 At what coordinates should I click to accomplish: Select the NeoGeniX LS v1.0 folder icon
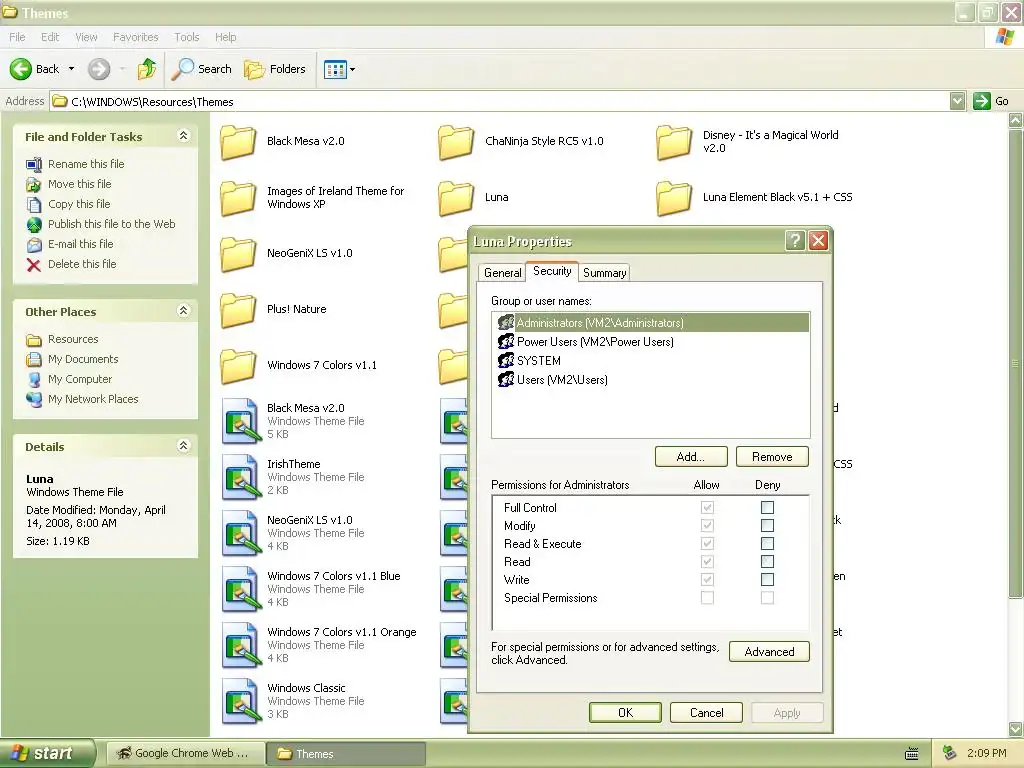pos(238,254)
